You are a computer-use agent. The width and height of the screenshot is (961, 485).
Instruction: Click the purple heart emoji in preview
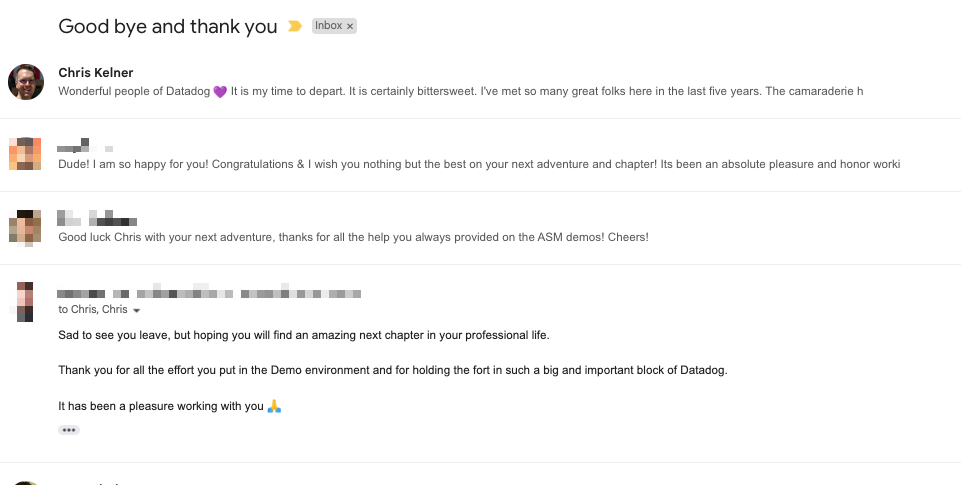220,92
